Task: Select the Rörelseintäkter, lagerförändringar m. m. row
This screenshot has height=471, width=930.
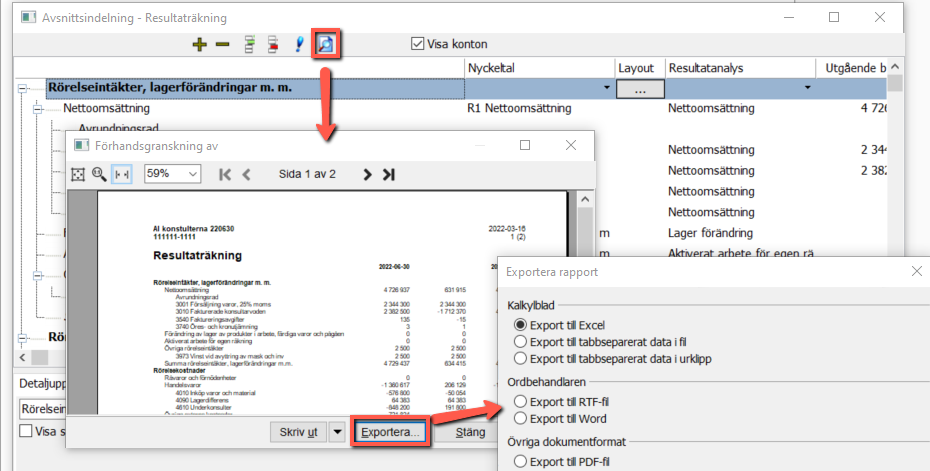Action: 256,88
